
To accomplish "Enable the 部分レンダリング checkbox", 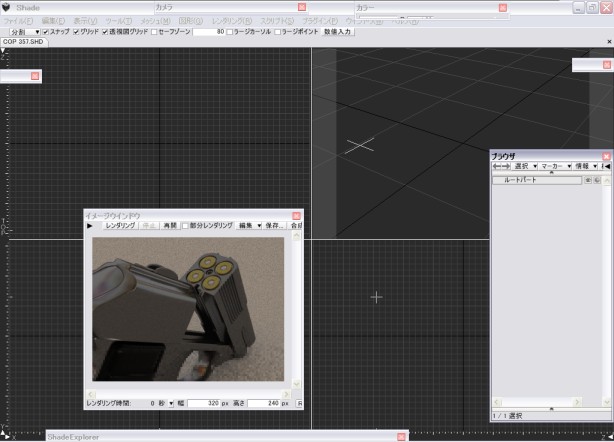I will point(185,226).
